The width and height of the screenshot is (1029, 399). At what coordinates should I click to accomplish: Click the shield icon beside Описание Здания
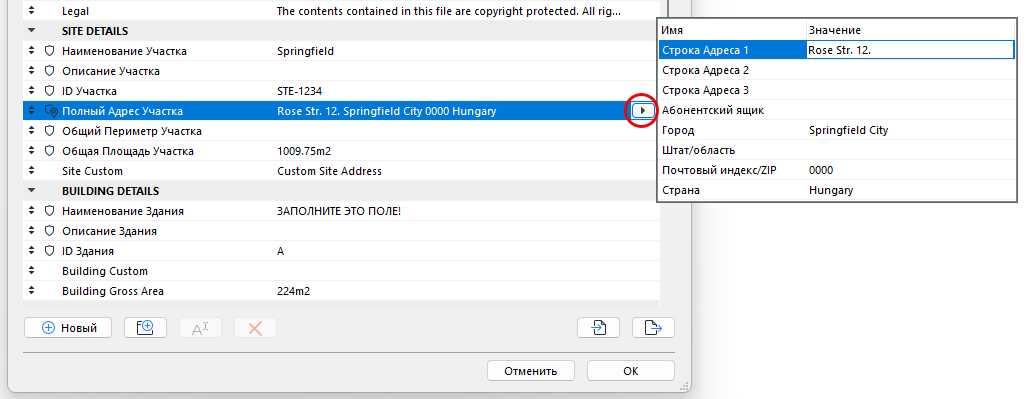tap(49, 231)
